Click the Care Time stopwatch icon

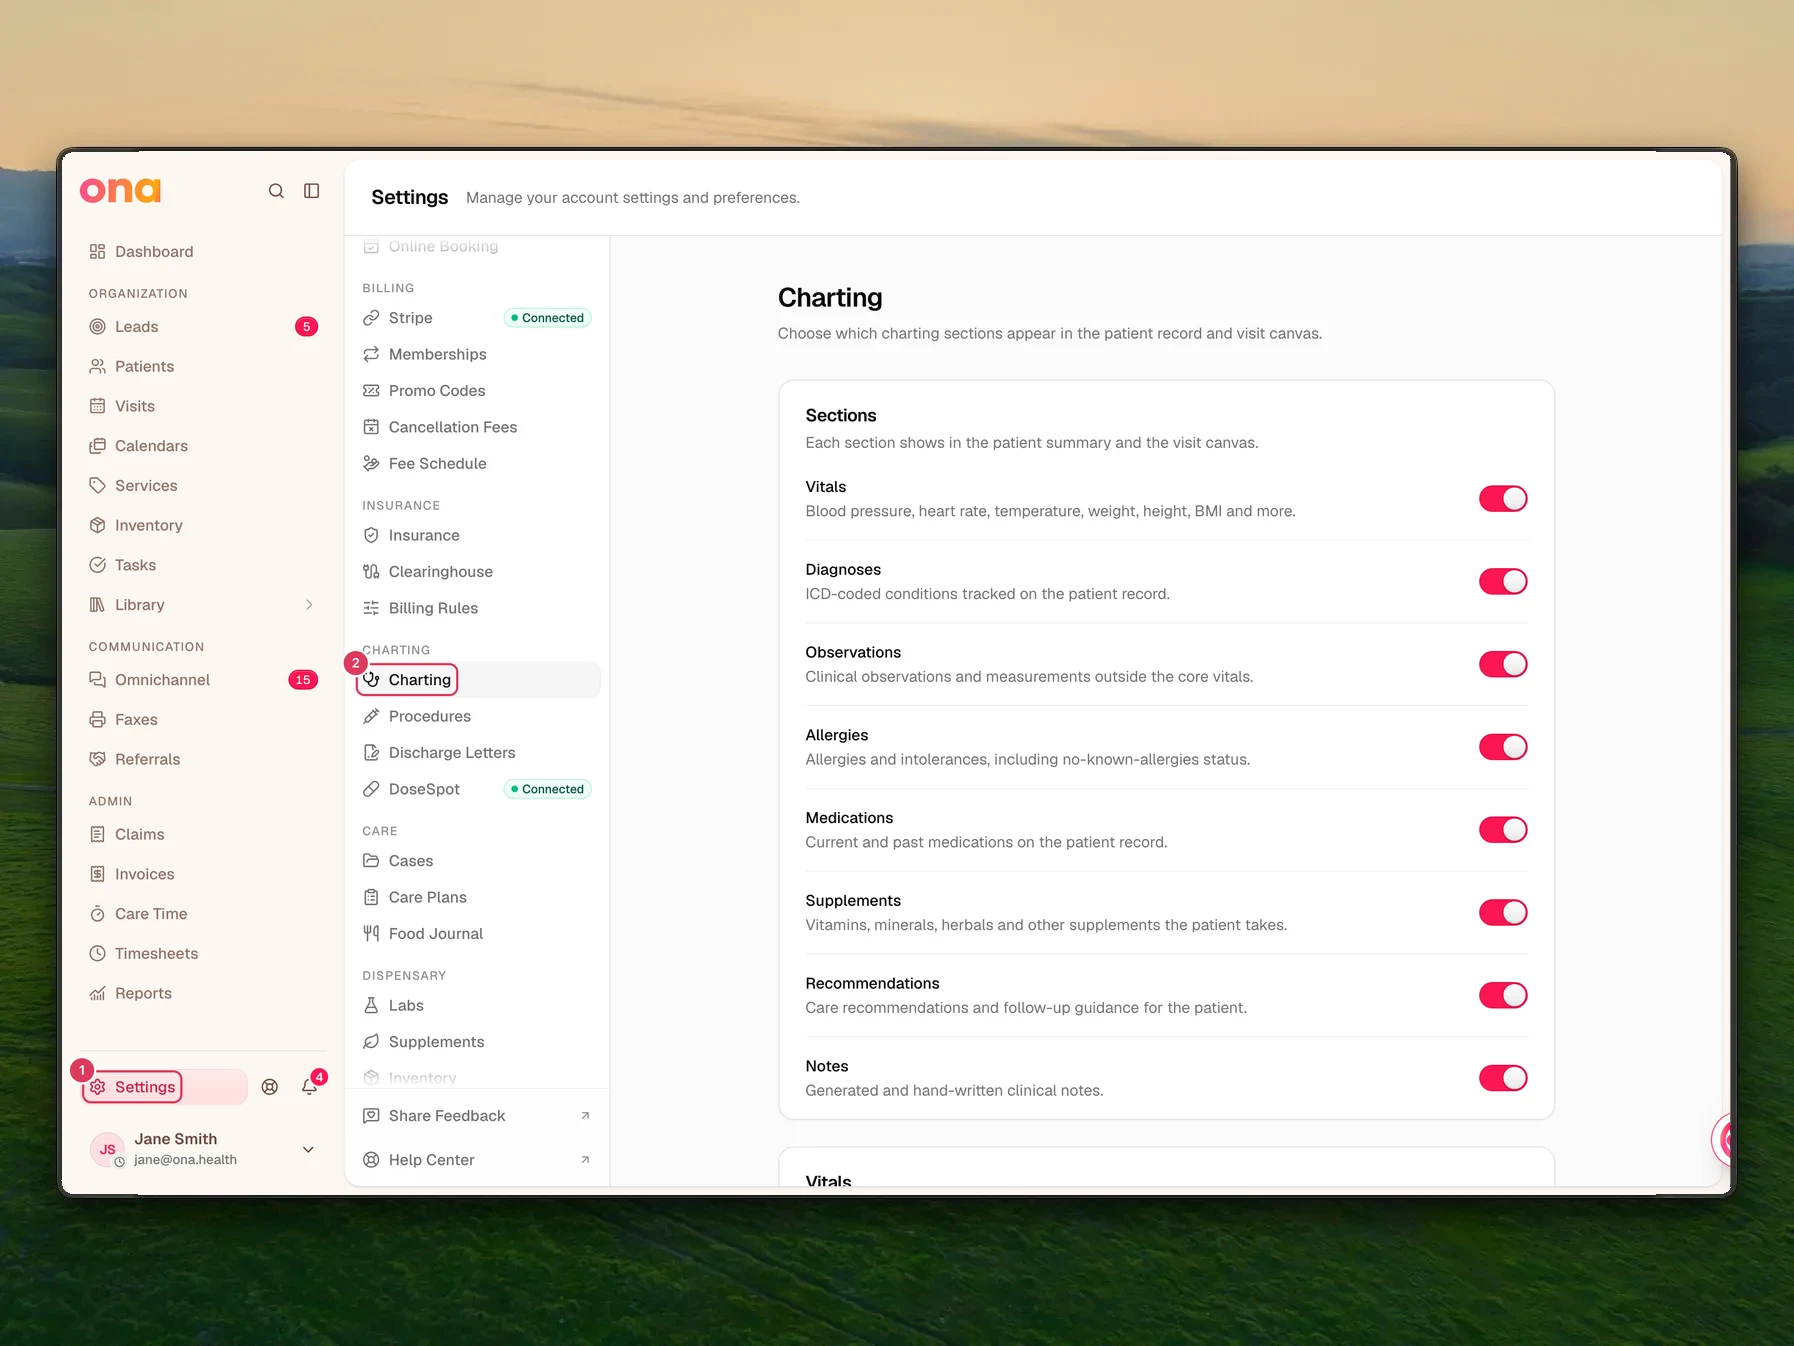(x=97, y=914)
